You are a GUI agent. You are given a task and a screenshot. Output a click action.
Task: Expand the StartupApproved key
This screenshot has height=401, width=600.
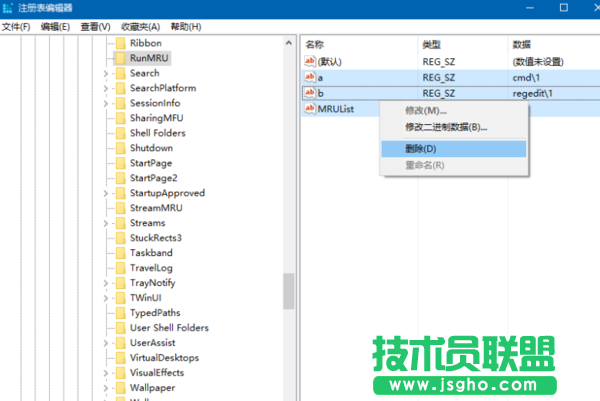pos(106,193)
